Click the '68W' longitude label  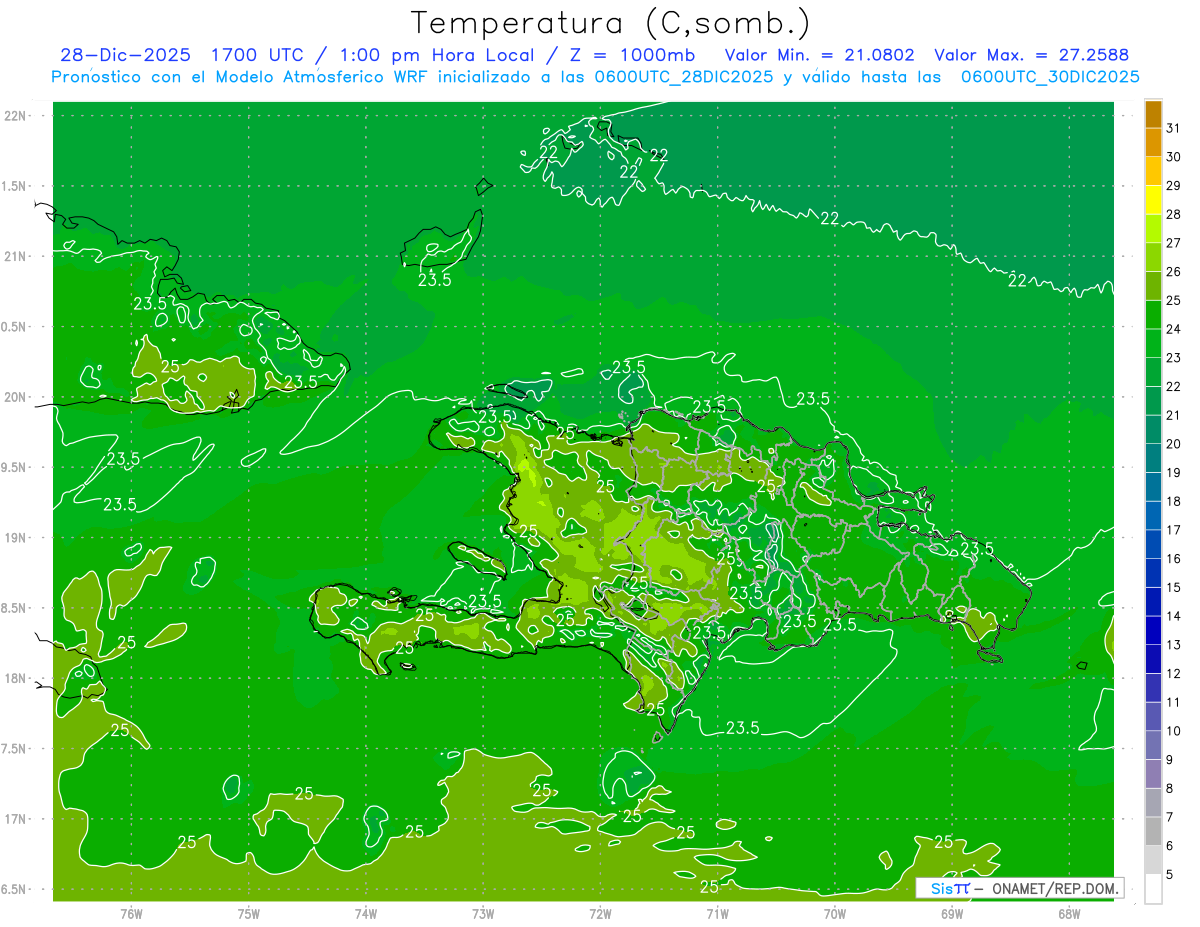[x=1069, y=913]
